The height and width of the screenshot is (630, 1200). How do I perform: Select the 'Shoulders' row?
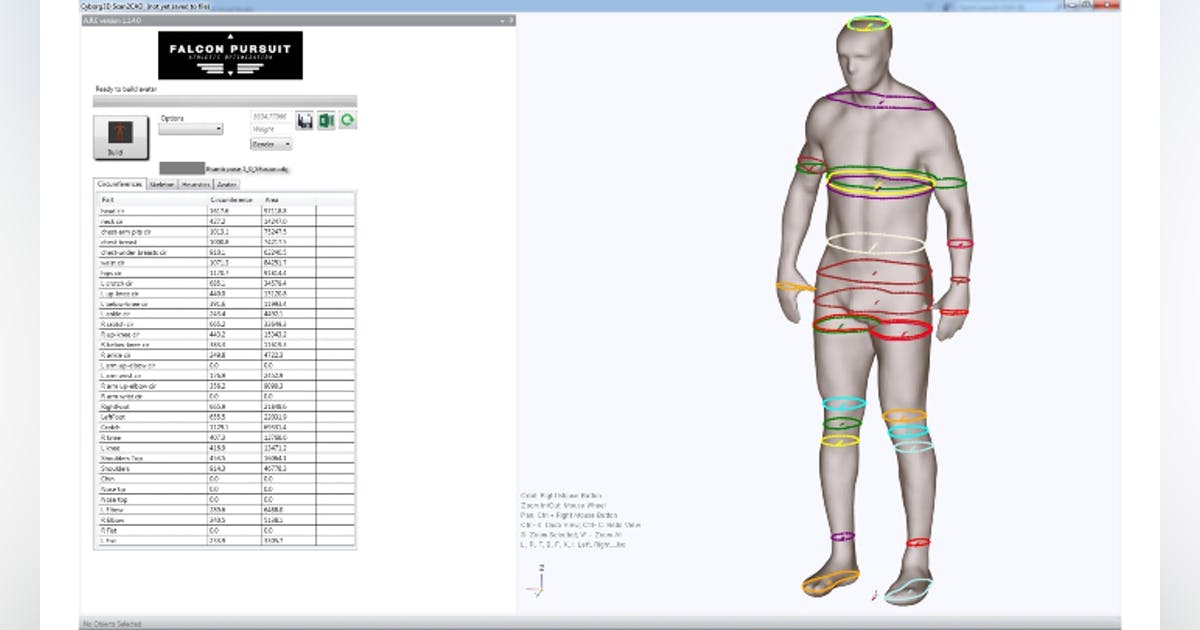click(225, 468)
